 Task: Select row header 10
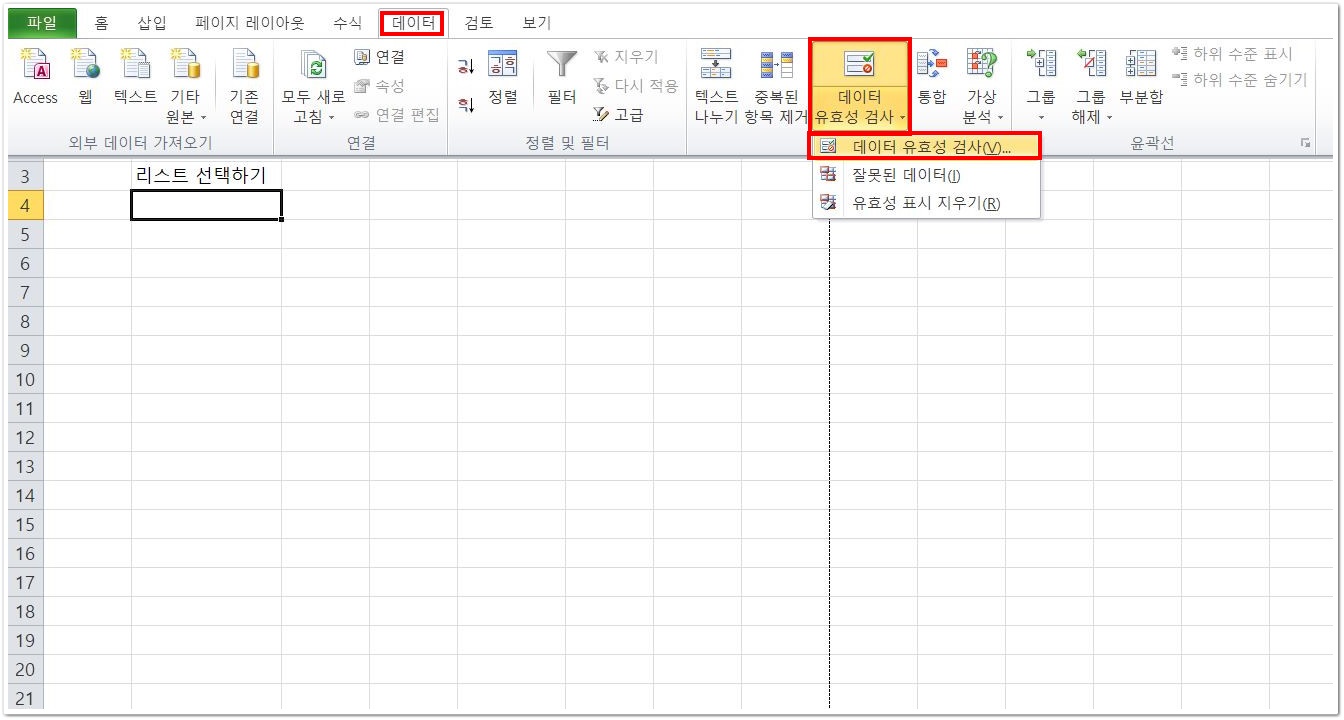coord(26,379)
